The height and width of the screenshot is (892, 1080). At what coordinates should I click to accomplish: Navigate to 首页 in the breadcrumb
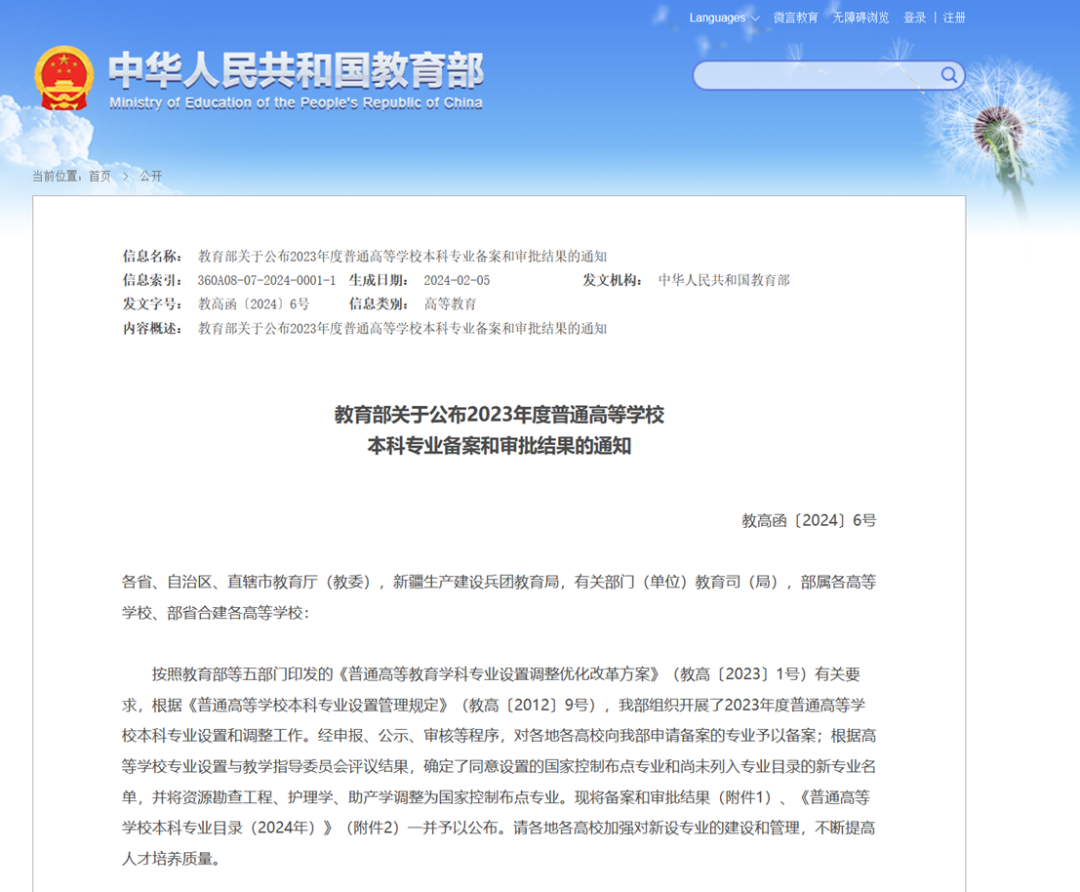pyautogui.click(x=98, y=176)
